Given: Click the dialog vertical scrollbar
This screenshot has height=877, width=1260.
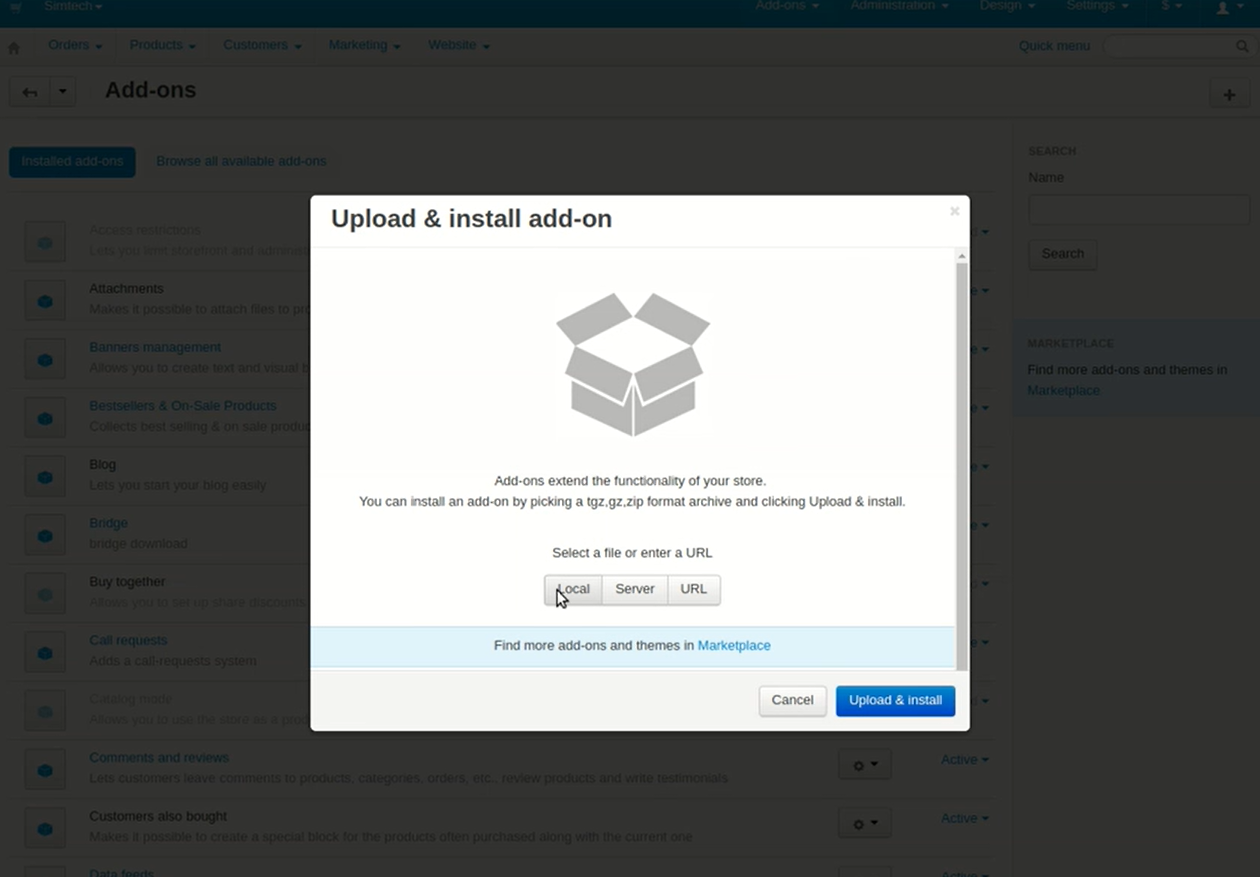Looking at the screenshot, I should click(x=962, y=460).
